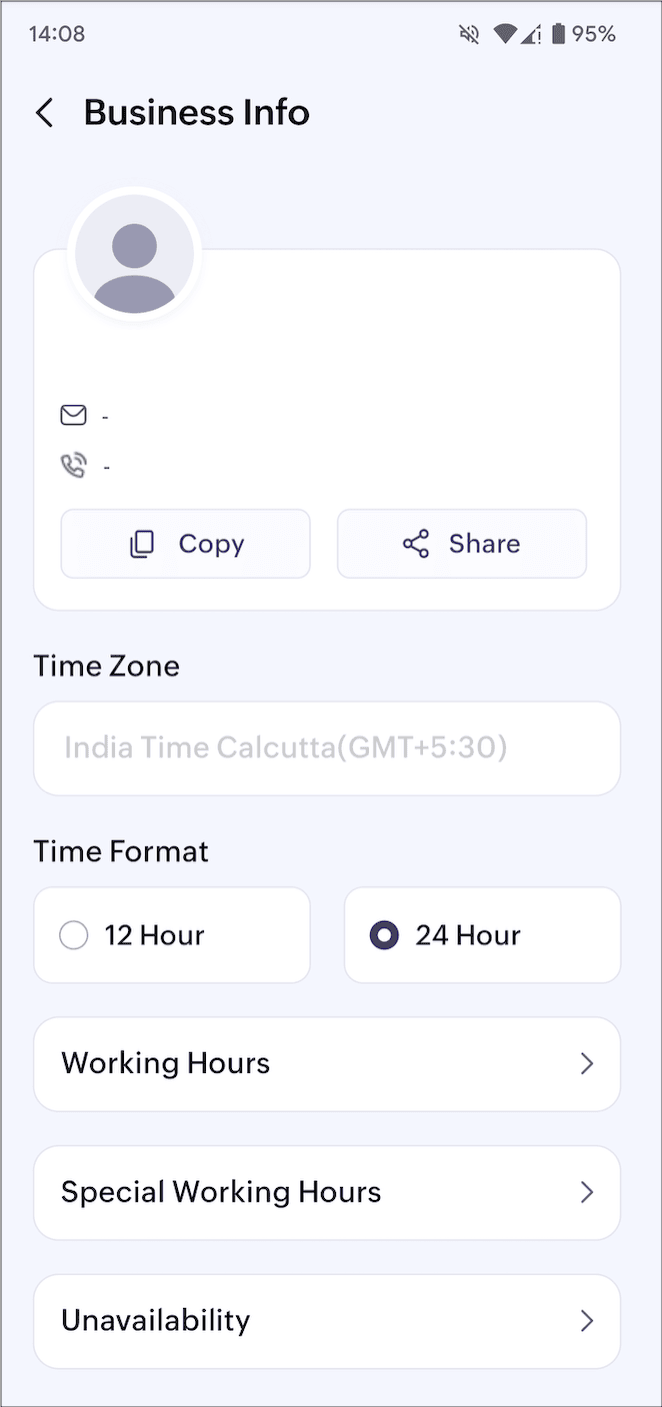The height and width of the screenshot is (1407, 662).
Task: Tap the back arrow icon
Action: click(44, 113)
